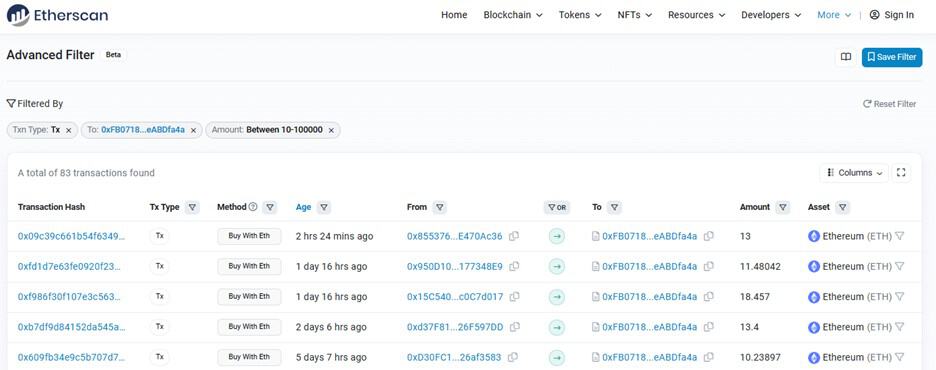
Task: Click the Age column header
Action: 303,207
